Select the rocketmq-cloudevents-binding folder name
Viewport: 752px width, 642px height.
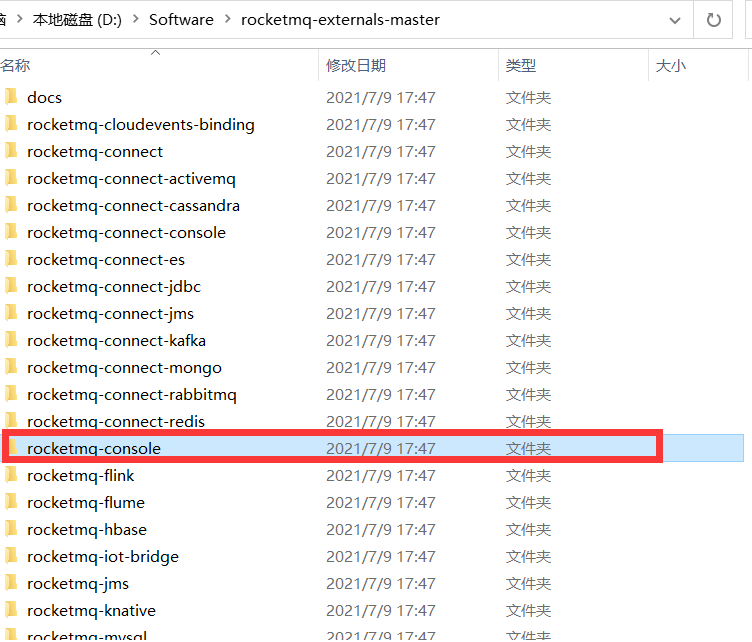[141, 125]
